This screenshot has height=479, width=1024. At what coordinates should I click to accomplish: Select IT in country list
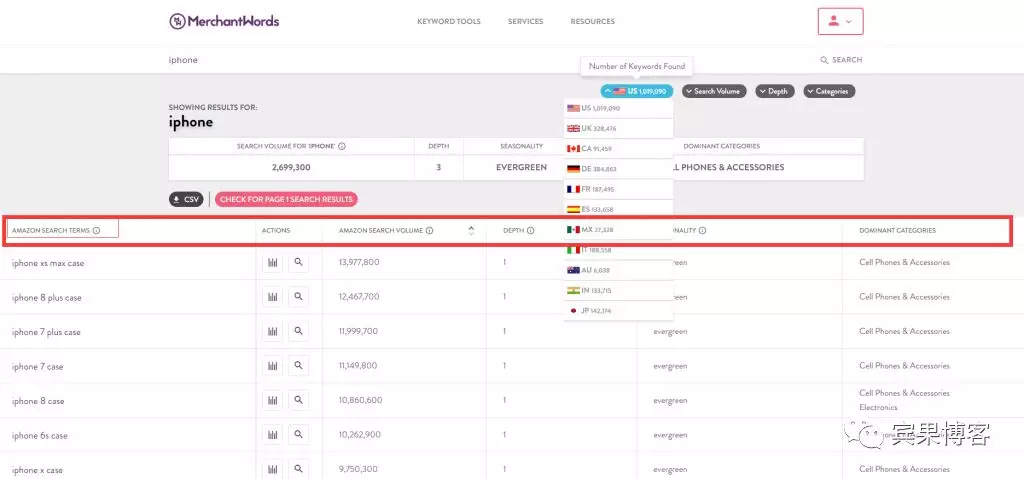tap(618, 250)
